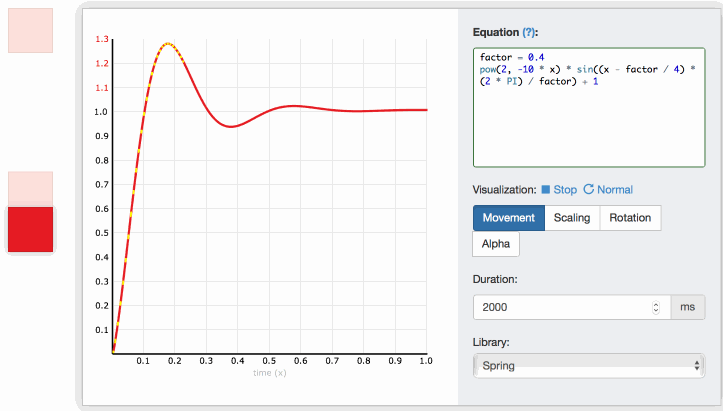Image resolution: width=723 pixels, height=411 pixels.
Task: Click the 0.5 y-axis tick label
Action: click(102, 233)
